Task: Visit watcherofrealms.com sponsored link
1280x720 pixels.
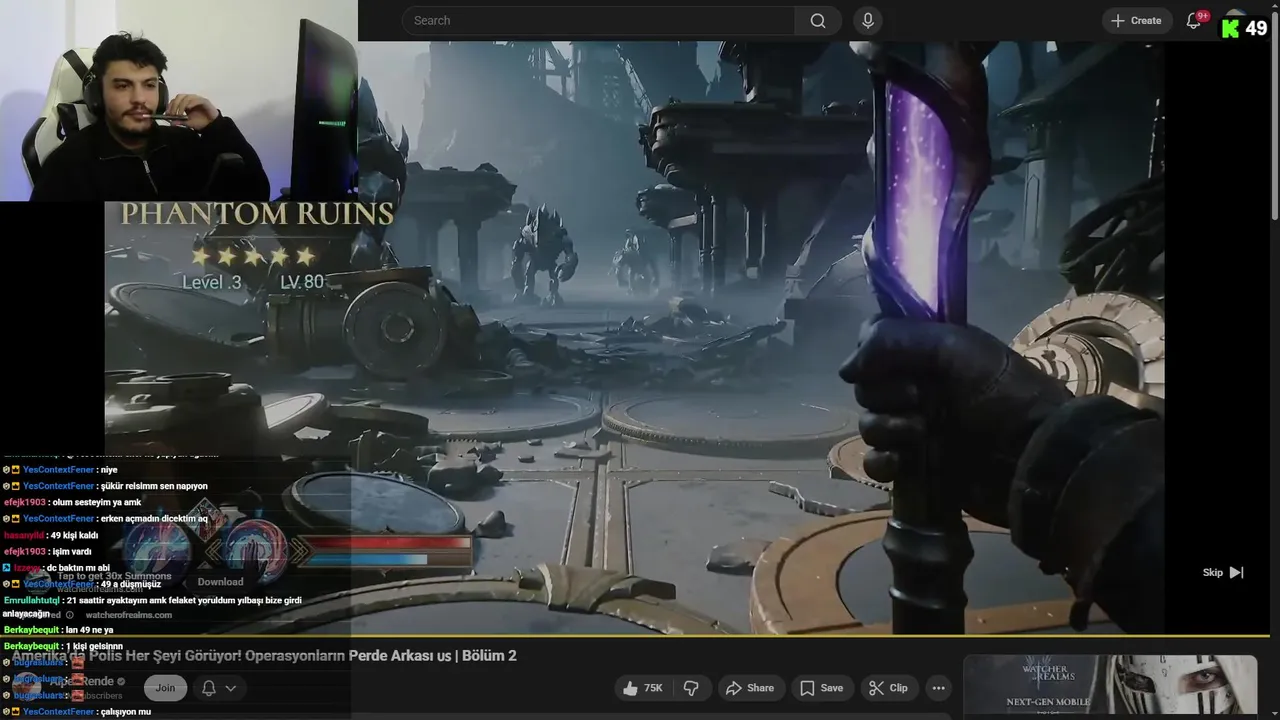Action: click(129, 615)
